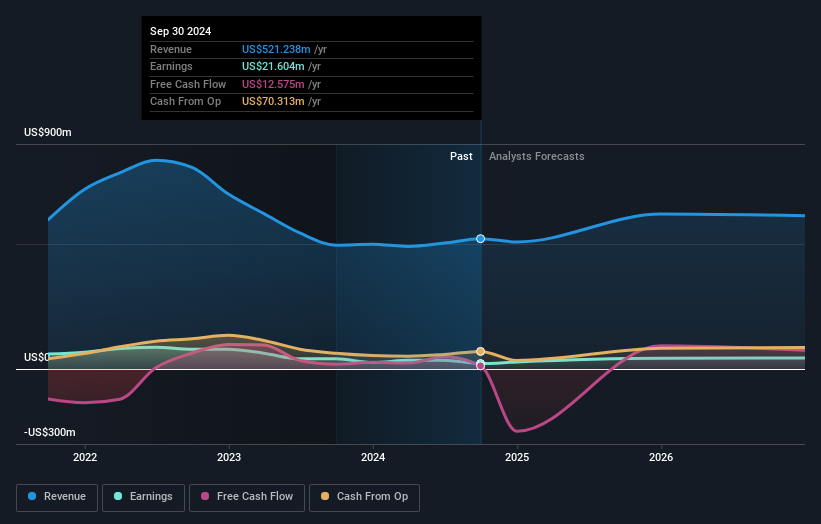Click the revenue value US$521.238m
The image size is (821, 524).
(276, 49)
